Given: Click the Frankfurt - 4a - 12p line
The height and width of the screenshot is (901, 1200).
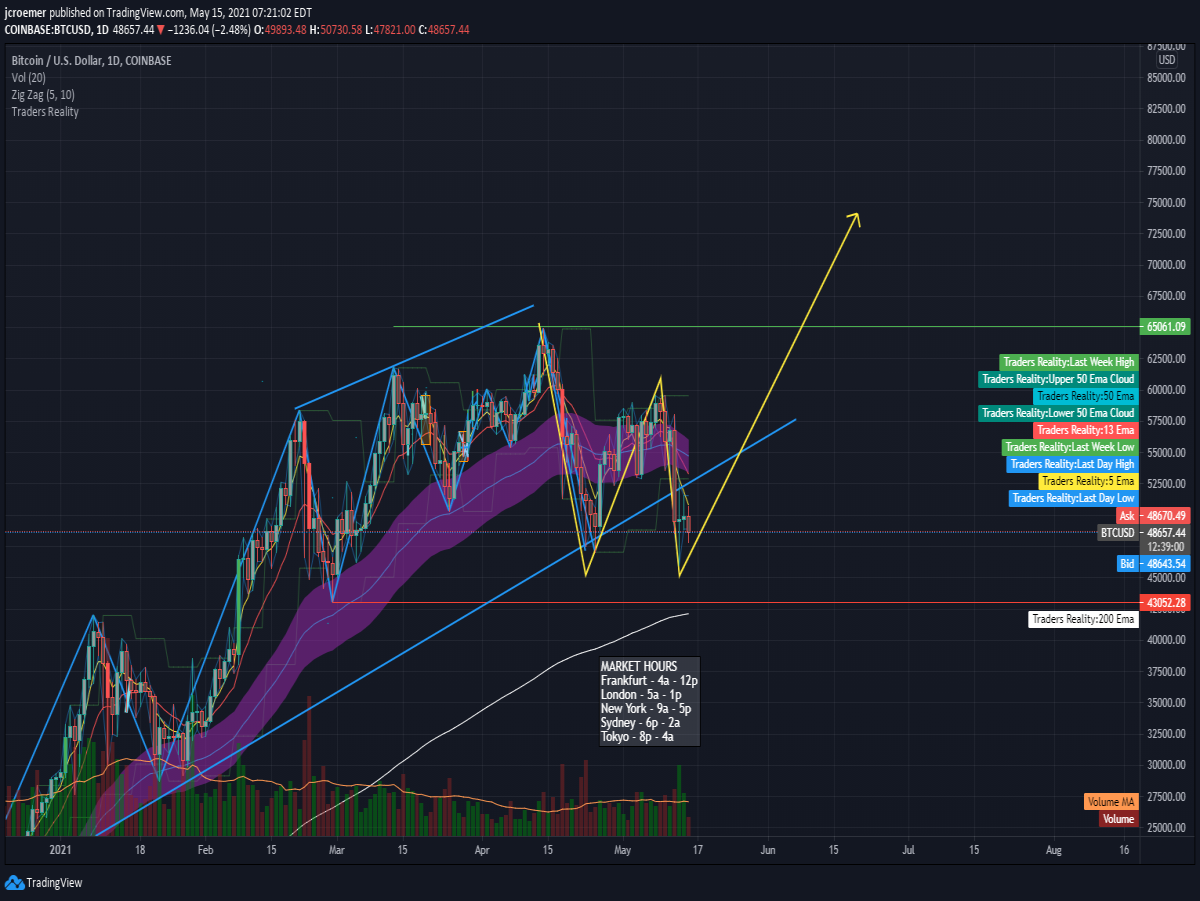Looking at the screenshot, I should click(x=649, y=680).
